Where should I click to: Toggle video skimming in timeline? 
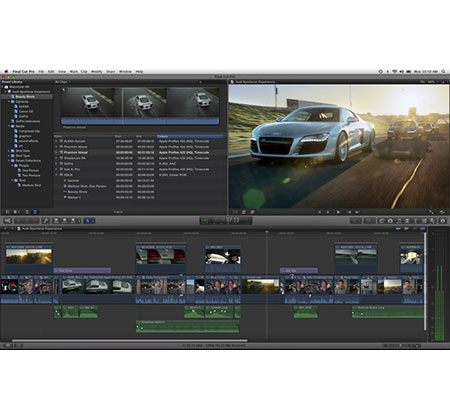coord(398,229)
